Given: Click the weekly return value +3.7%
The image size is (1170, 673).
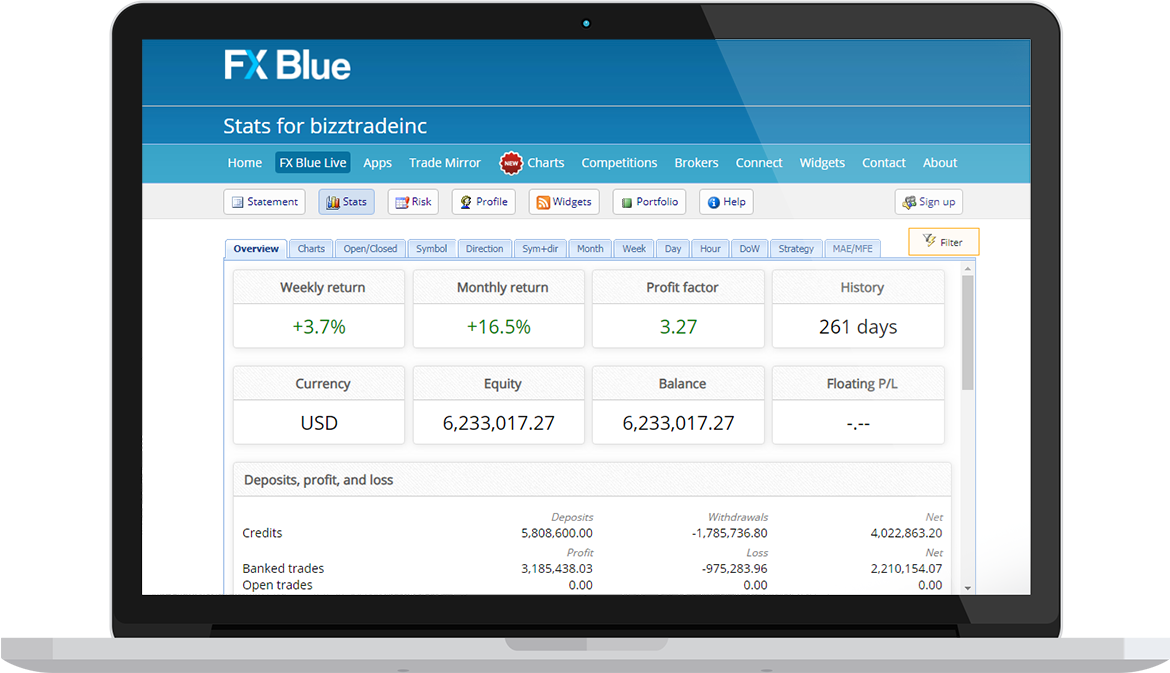Looking at the screenshot, I should point(319,327).
